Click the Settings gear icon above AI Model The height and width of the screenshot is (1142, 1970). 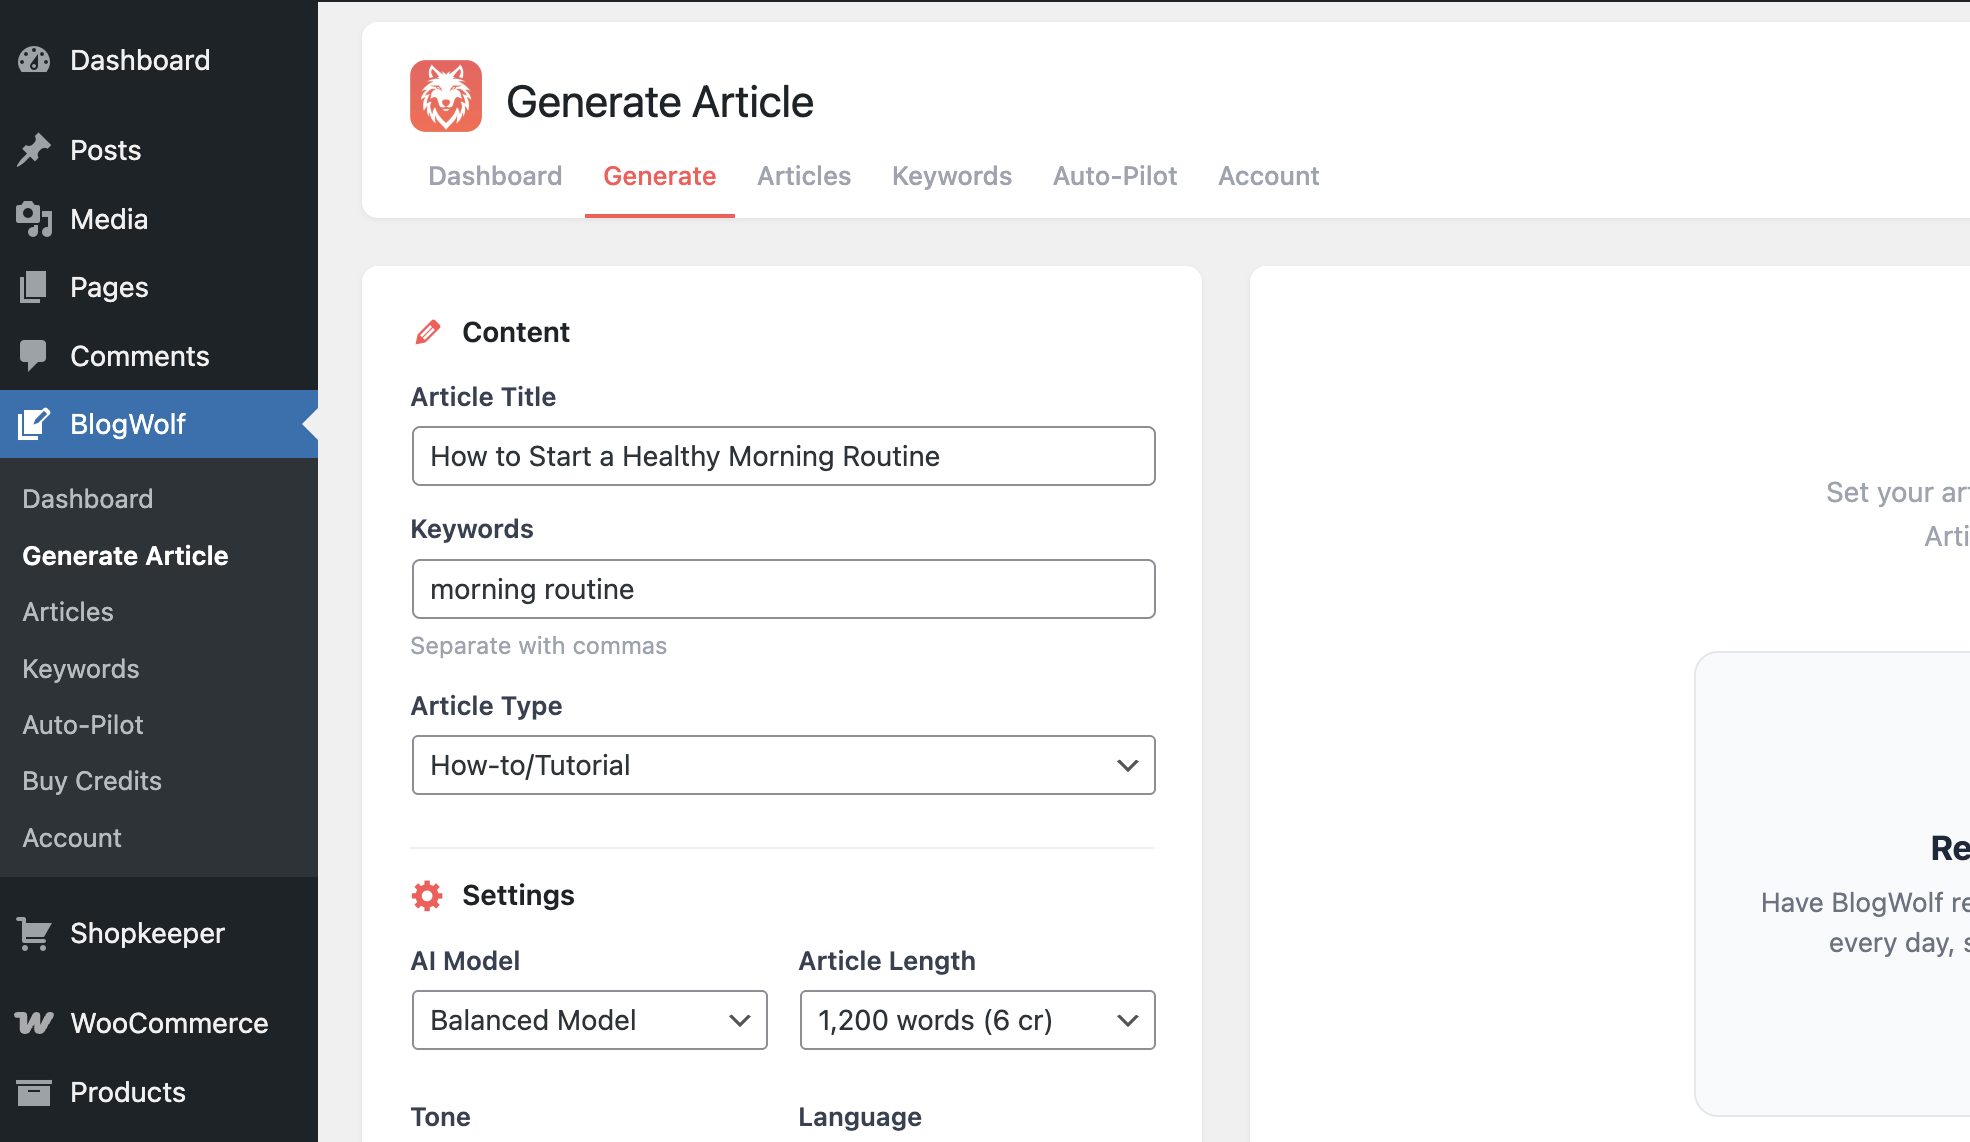(x=427, y=895)
